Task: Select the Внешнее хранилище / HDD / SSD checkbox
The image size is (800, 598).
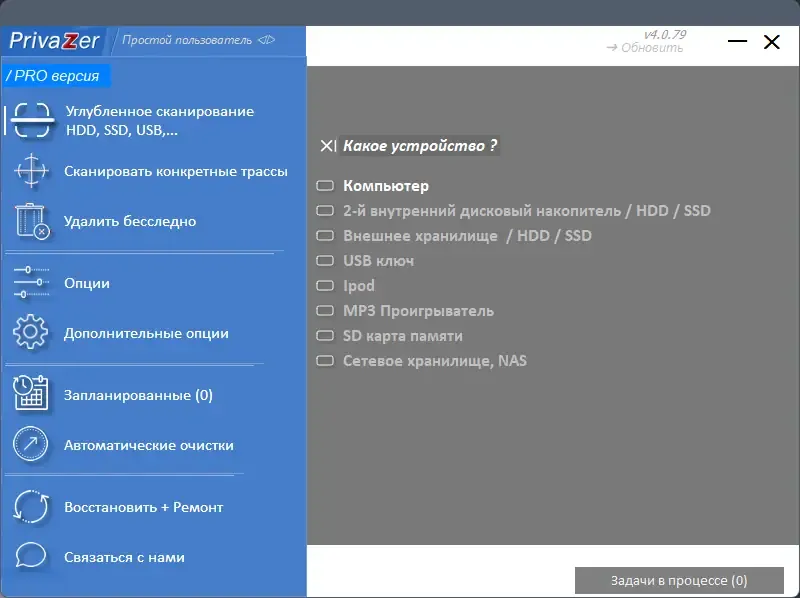Action: 325,235
